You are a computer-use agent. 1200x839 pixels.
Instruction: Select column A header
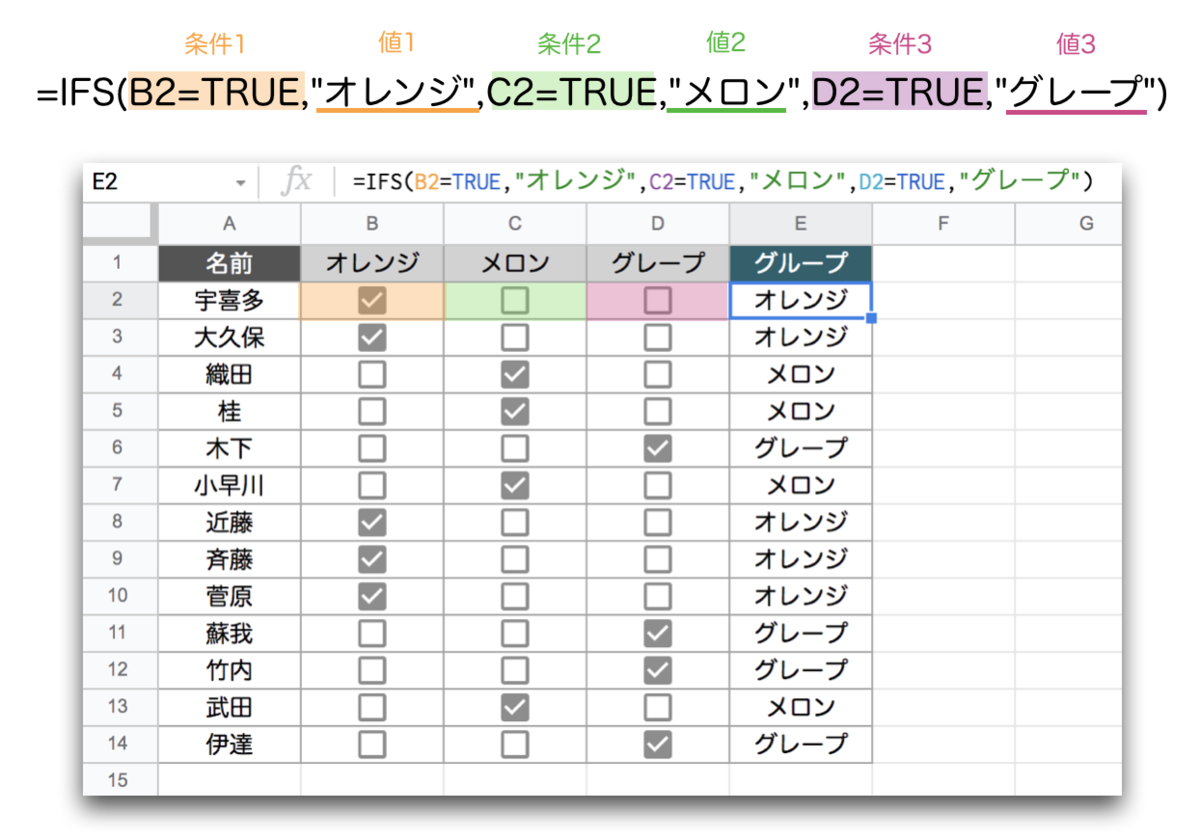(229, 223)
